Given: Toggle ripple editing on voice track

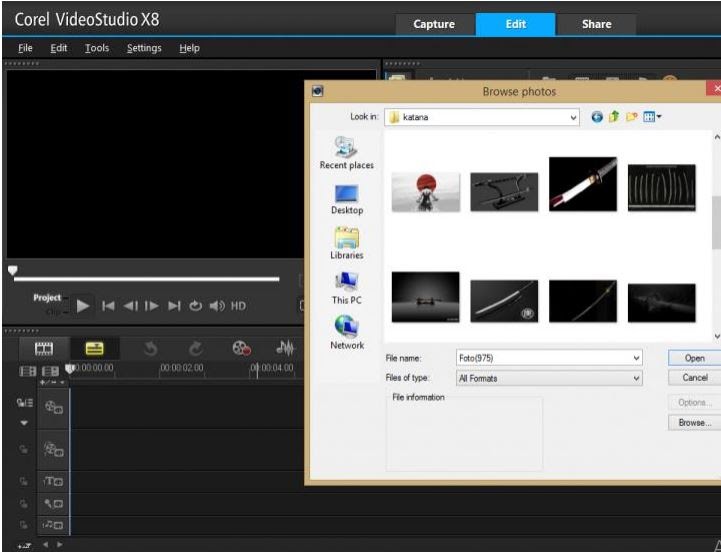Looking at the screenshot, I should click(23, 504).
